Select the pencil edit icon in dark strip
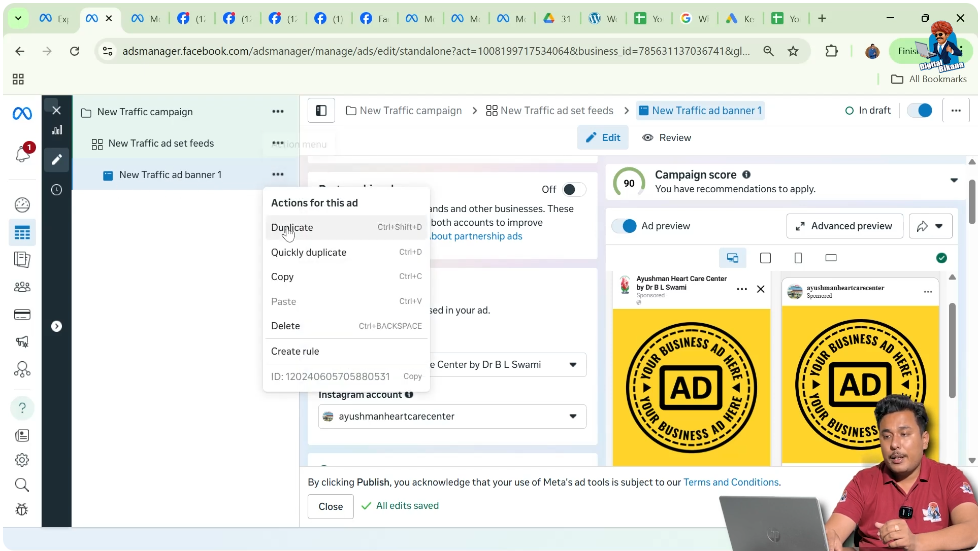 point(57,160)
